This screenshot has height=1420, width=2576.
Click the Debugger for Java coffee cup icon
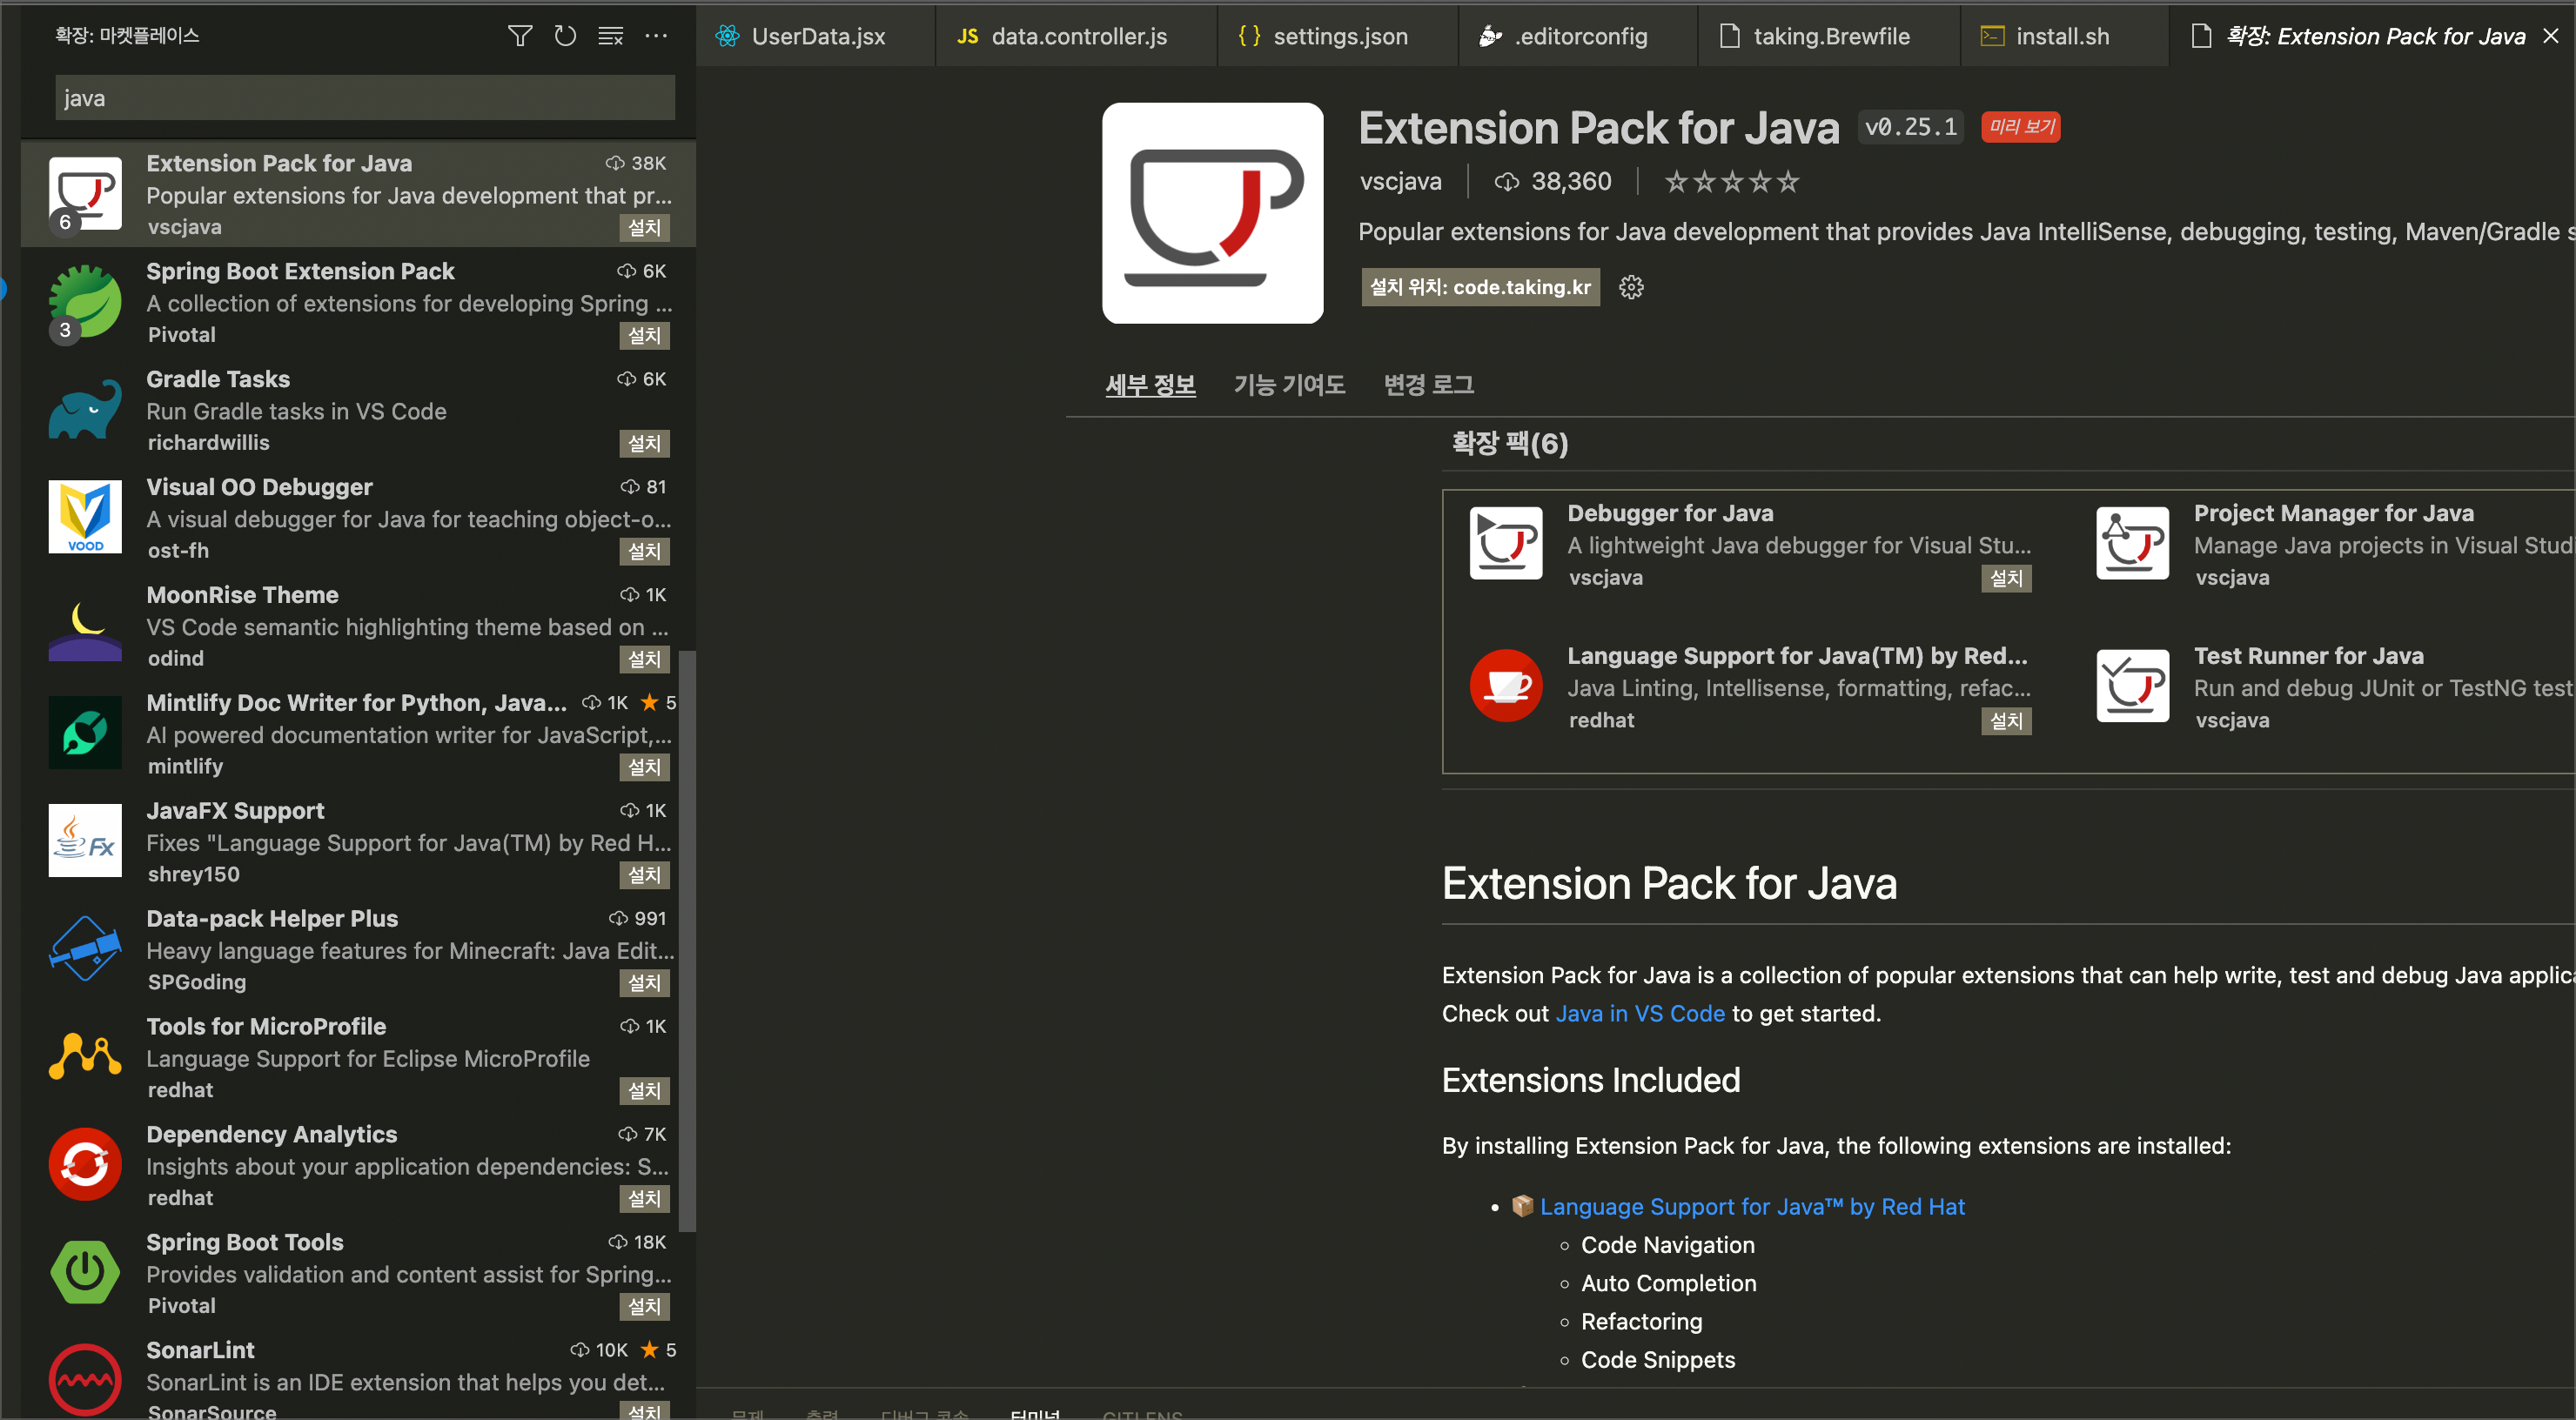click(1506, 543)
